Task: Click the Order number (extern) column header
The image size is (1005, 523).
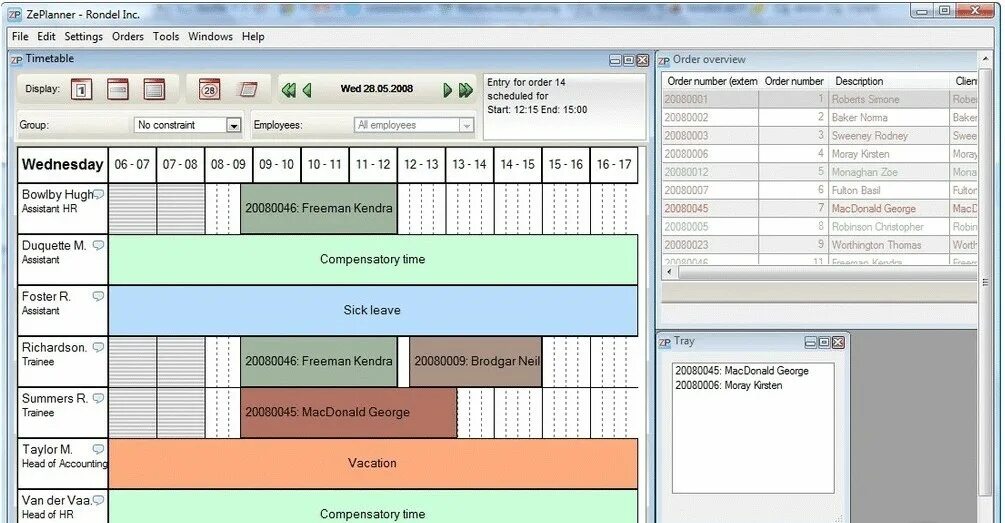Action: pyautogui.click(x=711, y=81)
